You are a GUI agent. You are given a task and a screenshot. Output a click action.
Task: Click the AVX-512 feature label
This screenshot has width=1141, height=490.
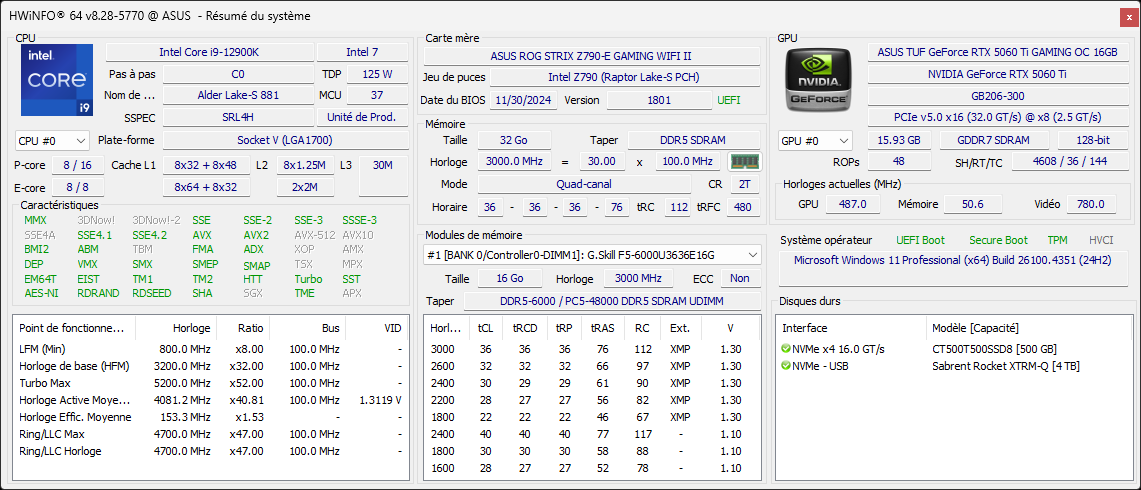(315, 235)
